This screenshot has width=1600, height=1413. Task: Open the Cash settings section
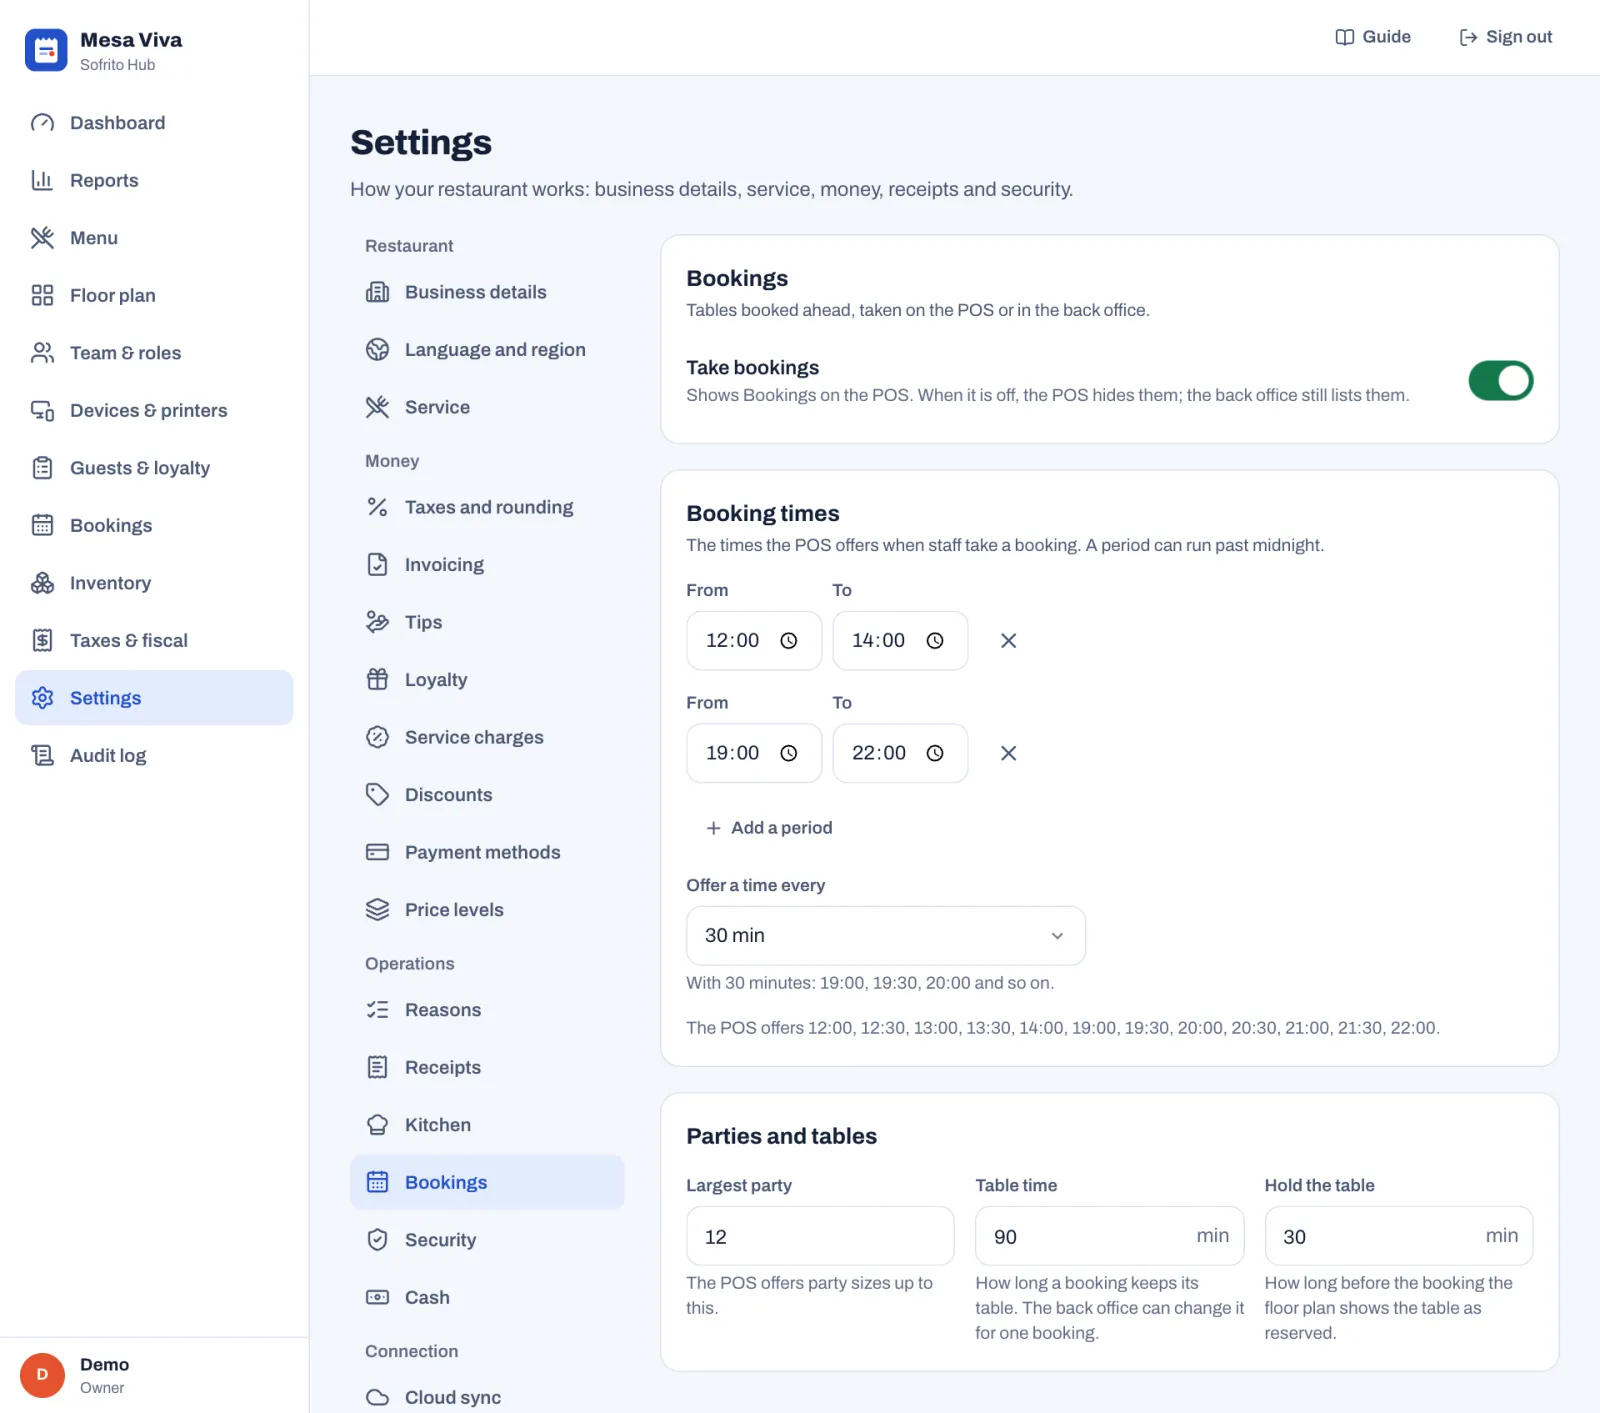tap(487, 1297)
